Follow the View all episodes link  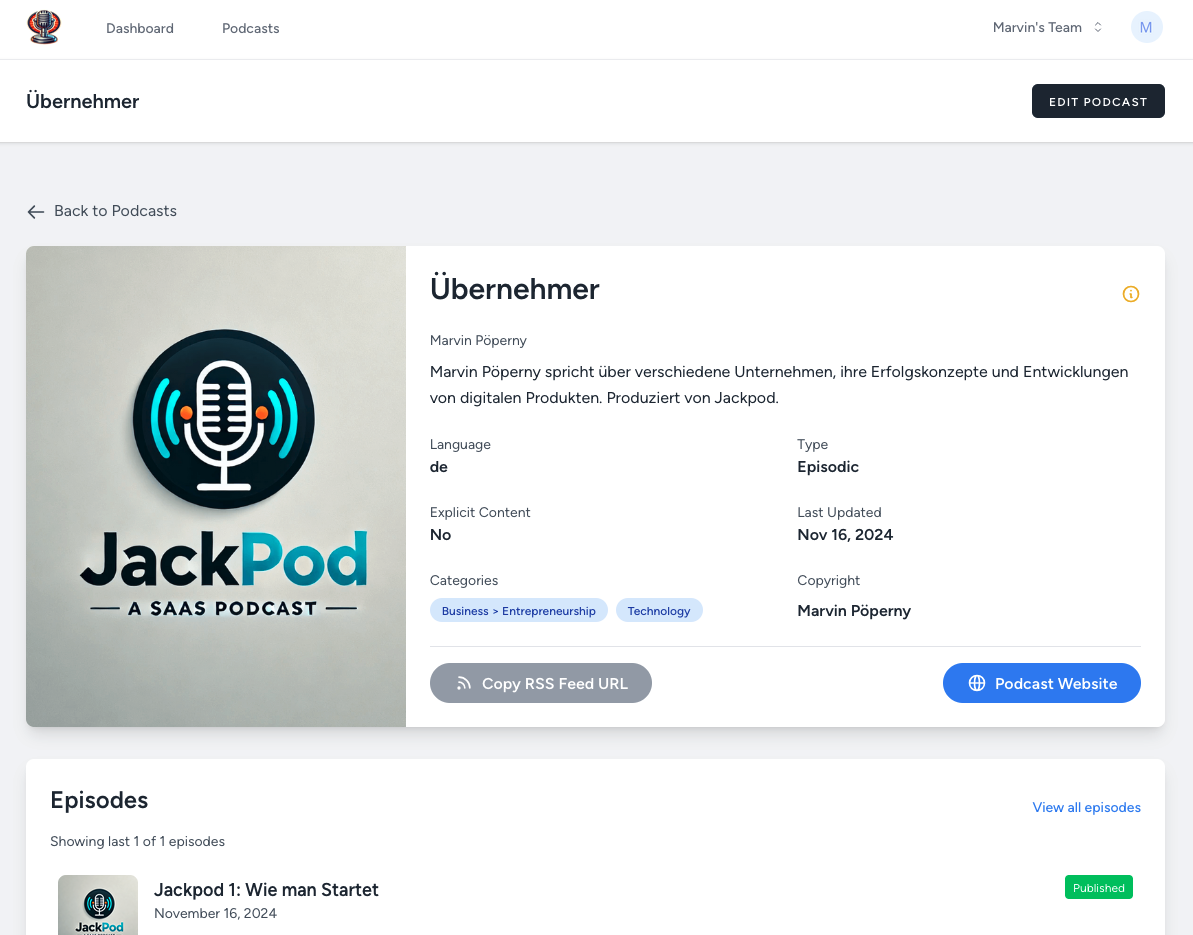pos(1086,807)
